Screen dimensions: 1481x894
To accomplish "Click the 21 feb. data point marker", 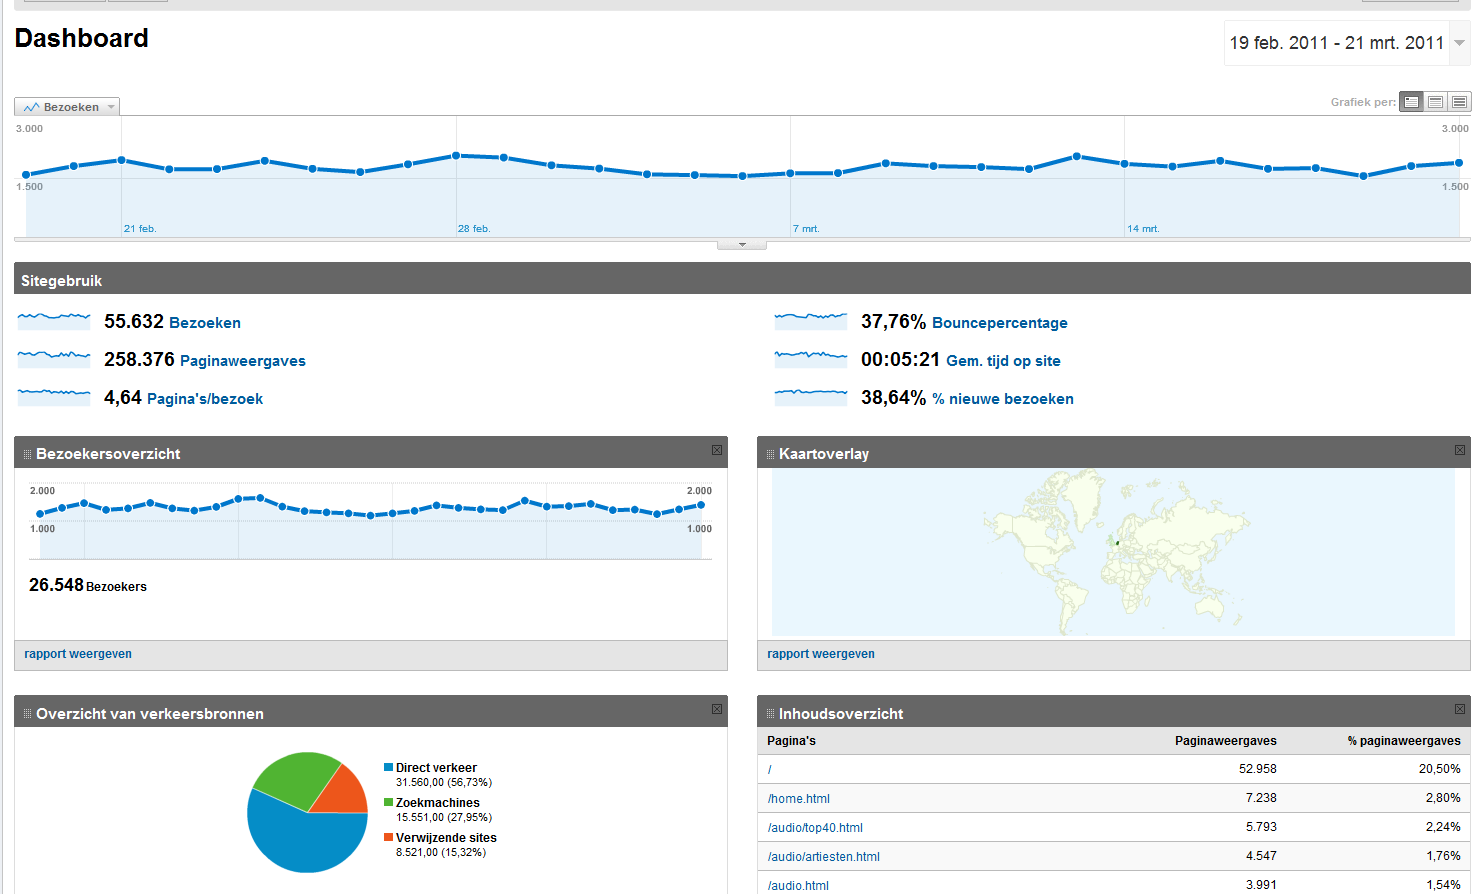I will (121, 160).
